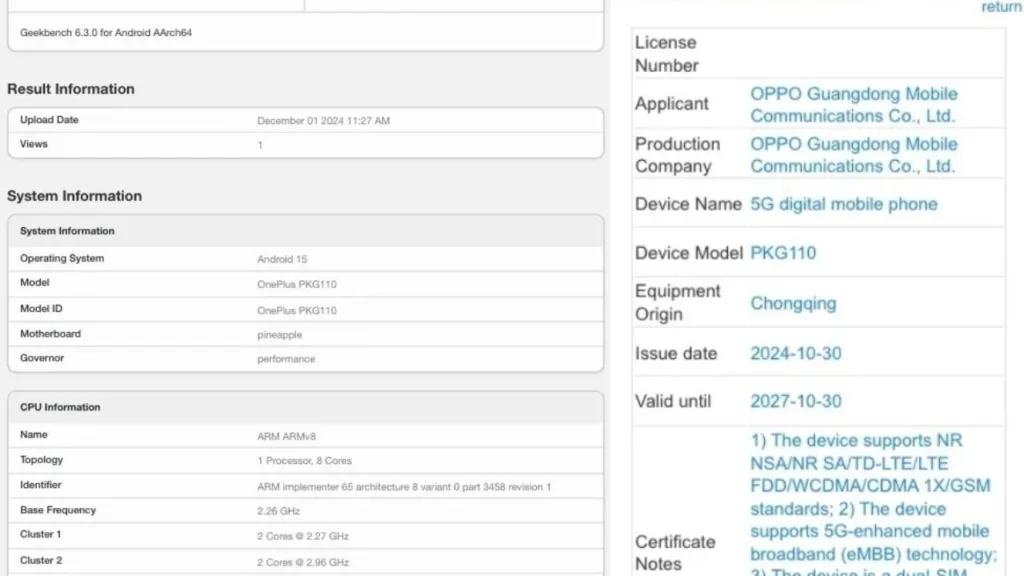Select the Applicant value OPPO Guangdong Mobile Communications
1024x576 pixels.
click(x=854, y=104)
